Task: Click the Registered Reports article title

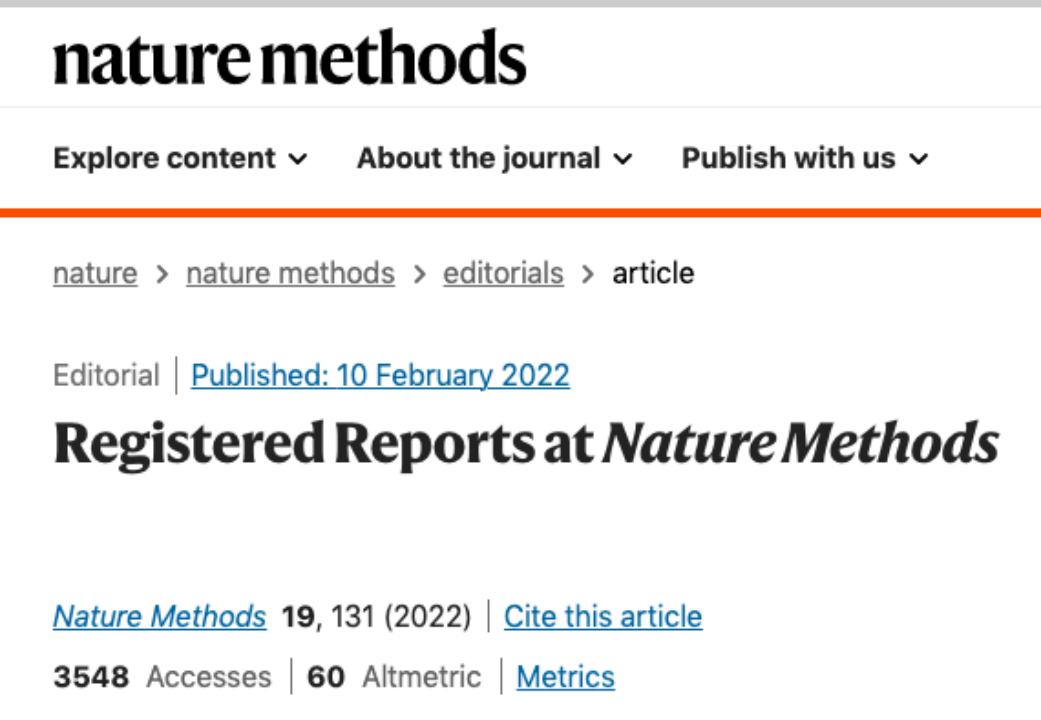Action: click(526, 443)
